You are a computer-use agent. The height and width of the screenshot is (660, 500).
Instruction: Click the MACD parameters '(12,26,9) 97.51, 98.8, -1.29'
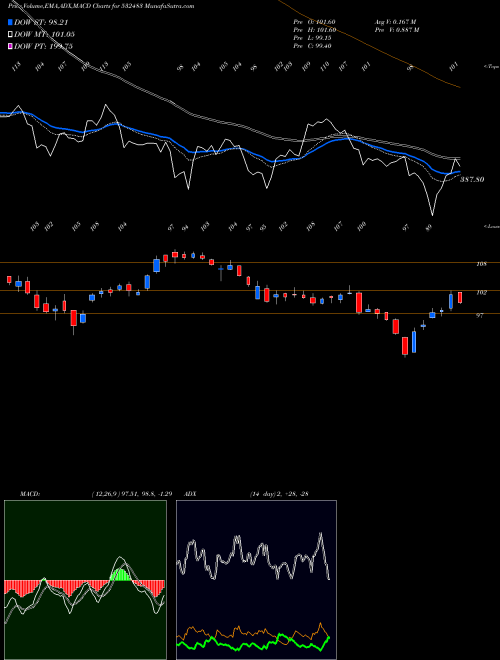[132, 494]
